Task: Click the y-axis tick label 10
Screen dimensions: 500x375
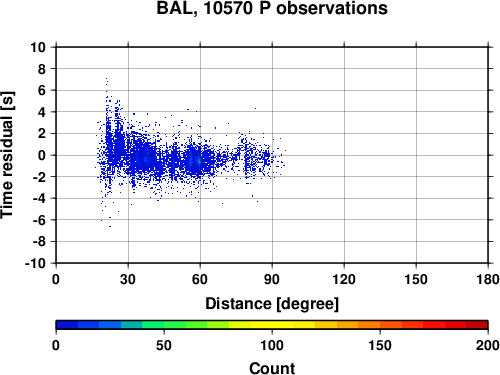Action: point(38,47)
